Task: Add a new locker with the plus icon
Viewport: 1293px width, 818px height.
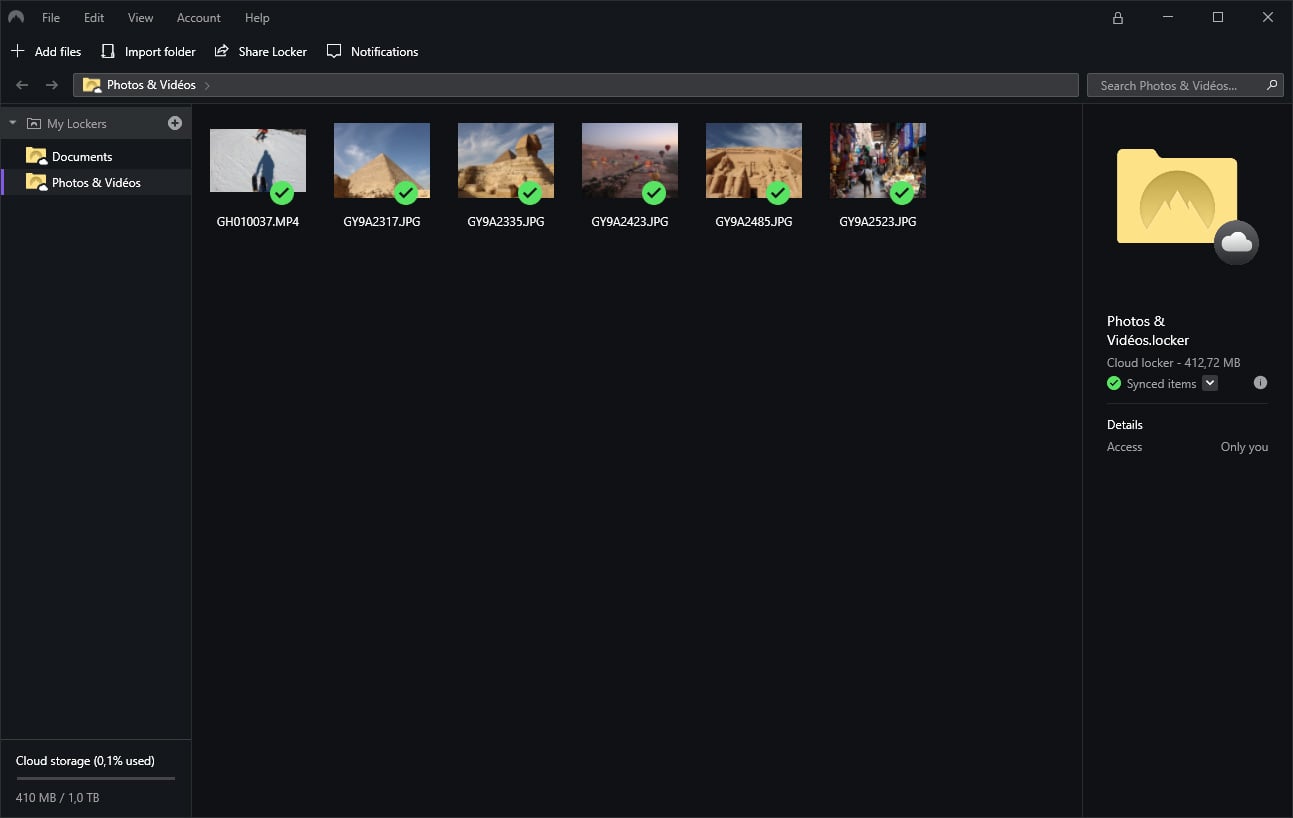Action: tap(175, 123)
